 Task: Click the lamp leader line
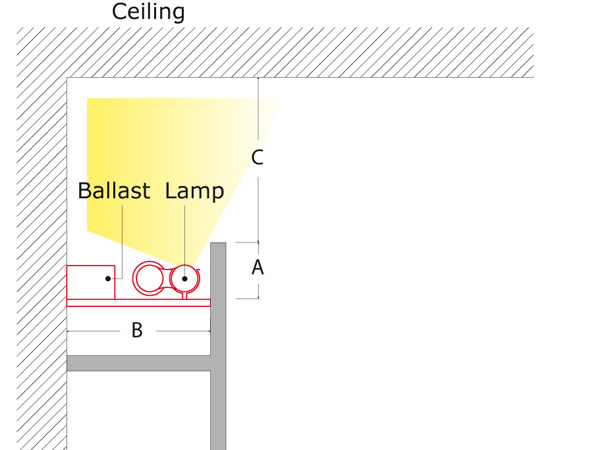tap(184, 240)
